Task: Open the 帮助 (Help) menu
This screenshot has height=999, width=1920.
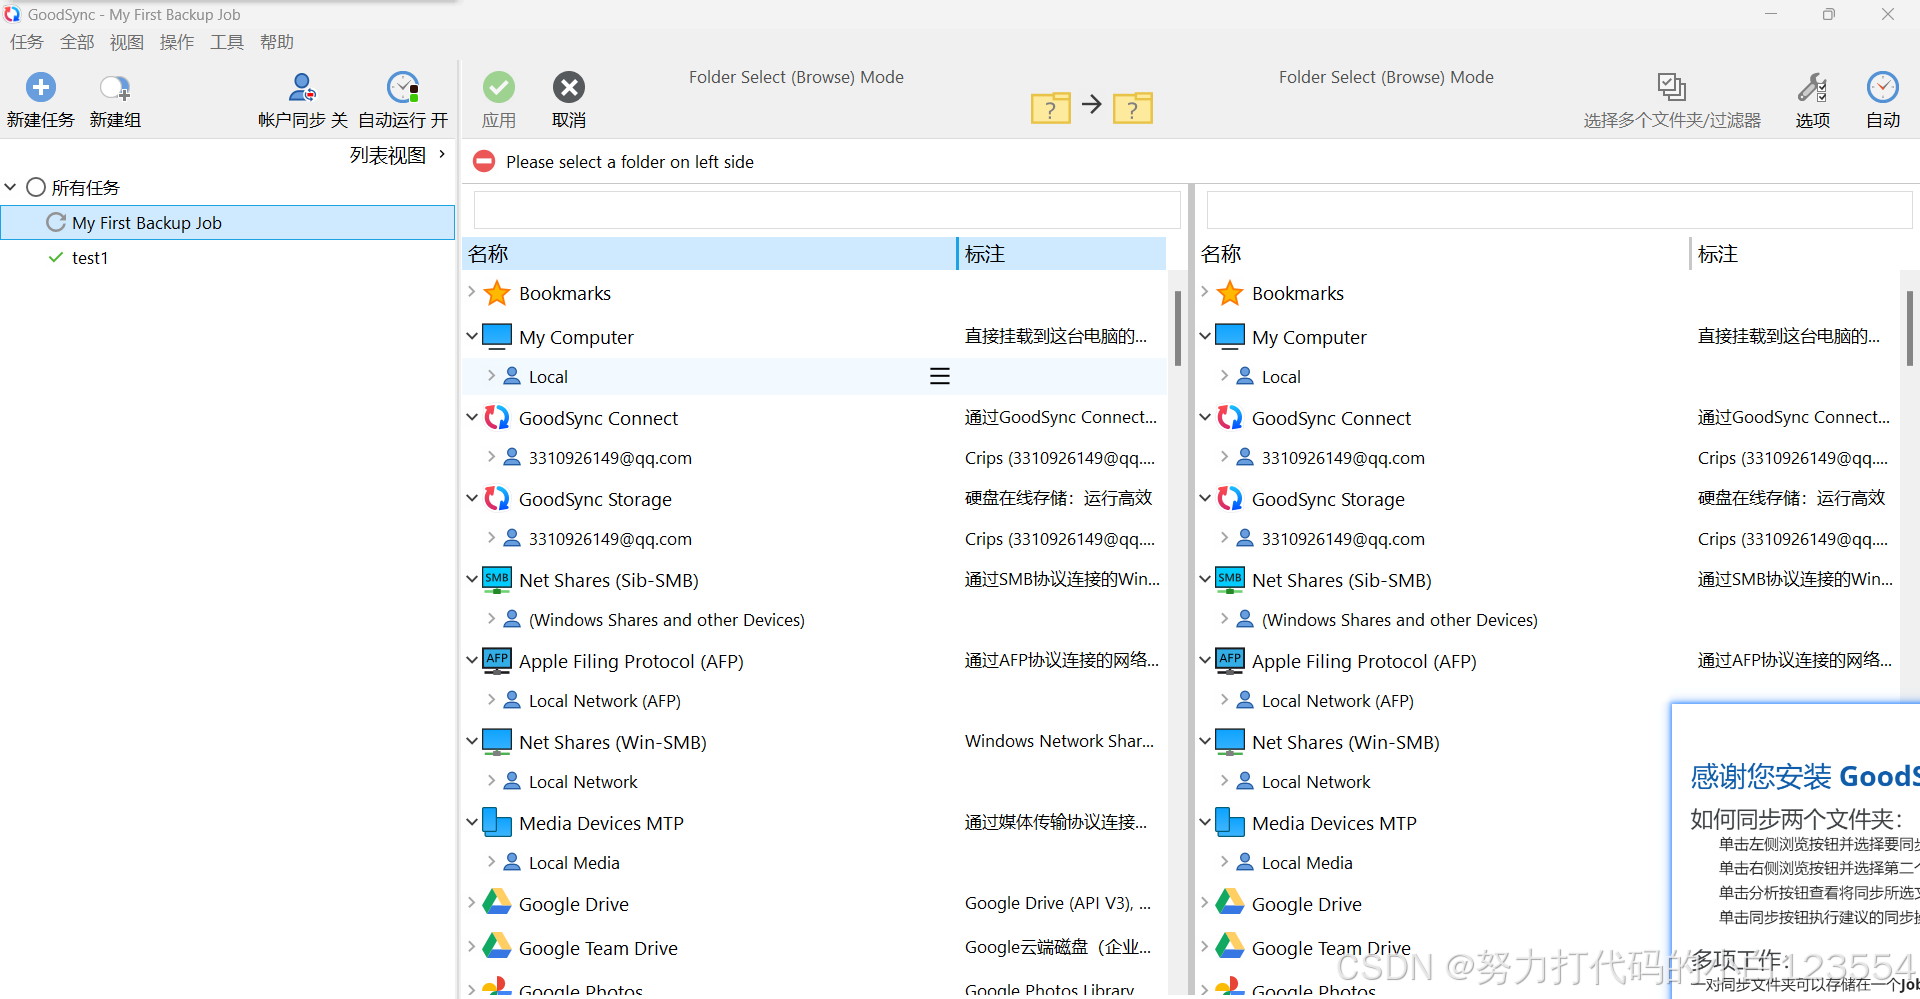Action: coord(277,42)
